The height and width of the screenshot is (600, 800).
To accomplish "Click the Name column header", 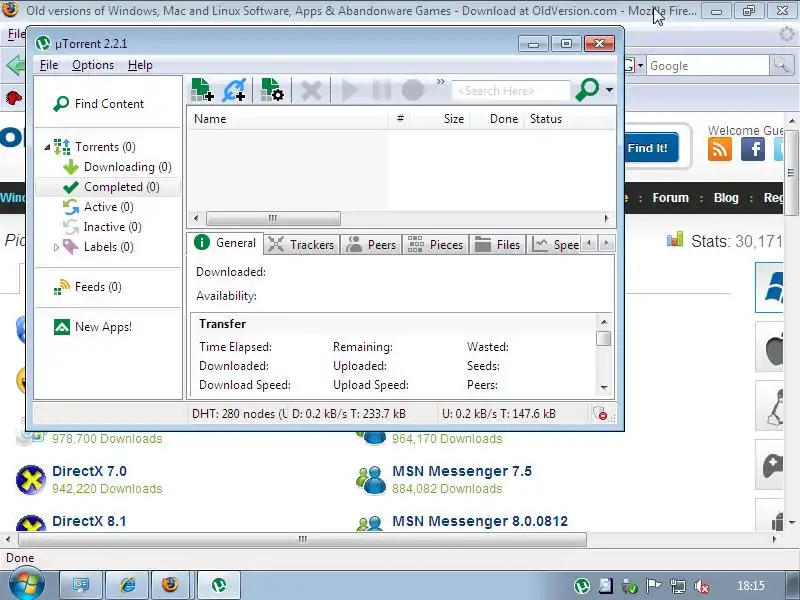I will 287,119.
